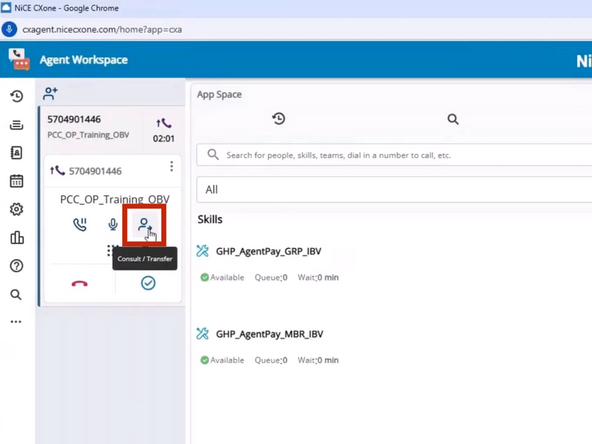Open the help question mark icon
The width and height of the screenshot is (592, 444).
pos(16,266)
